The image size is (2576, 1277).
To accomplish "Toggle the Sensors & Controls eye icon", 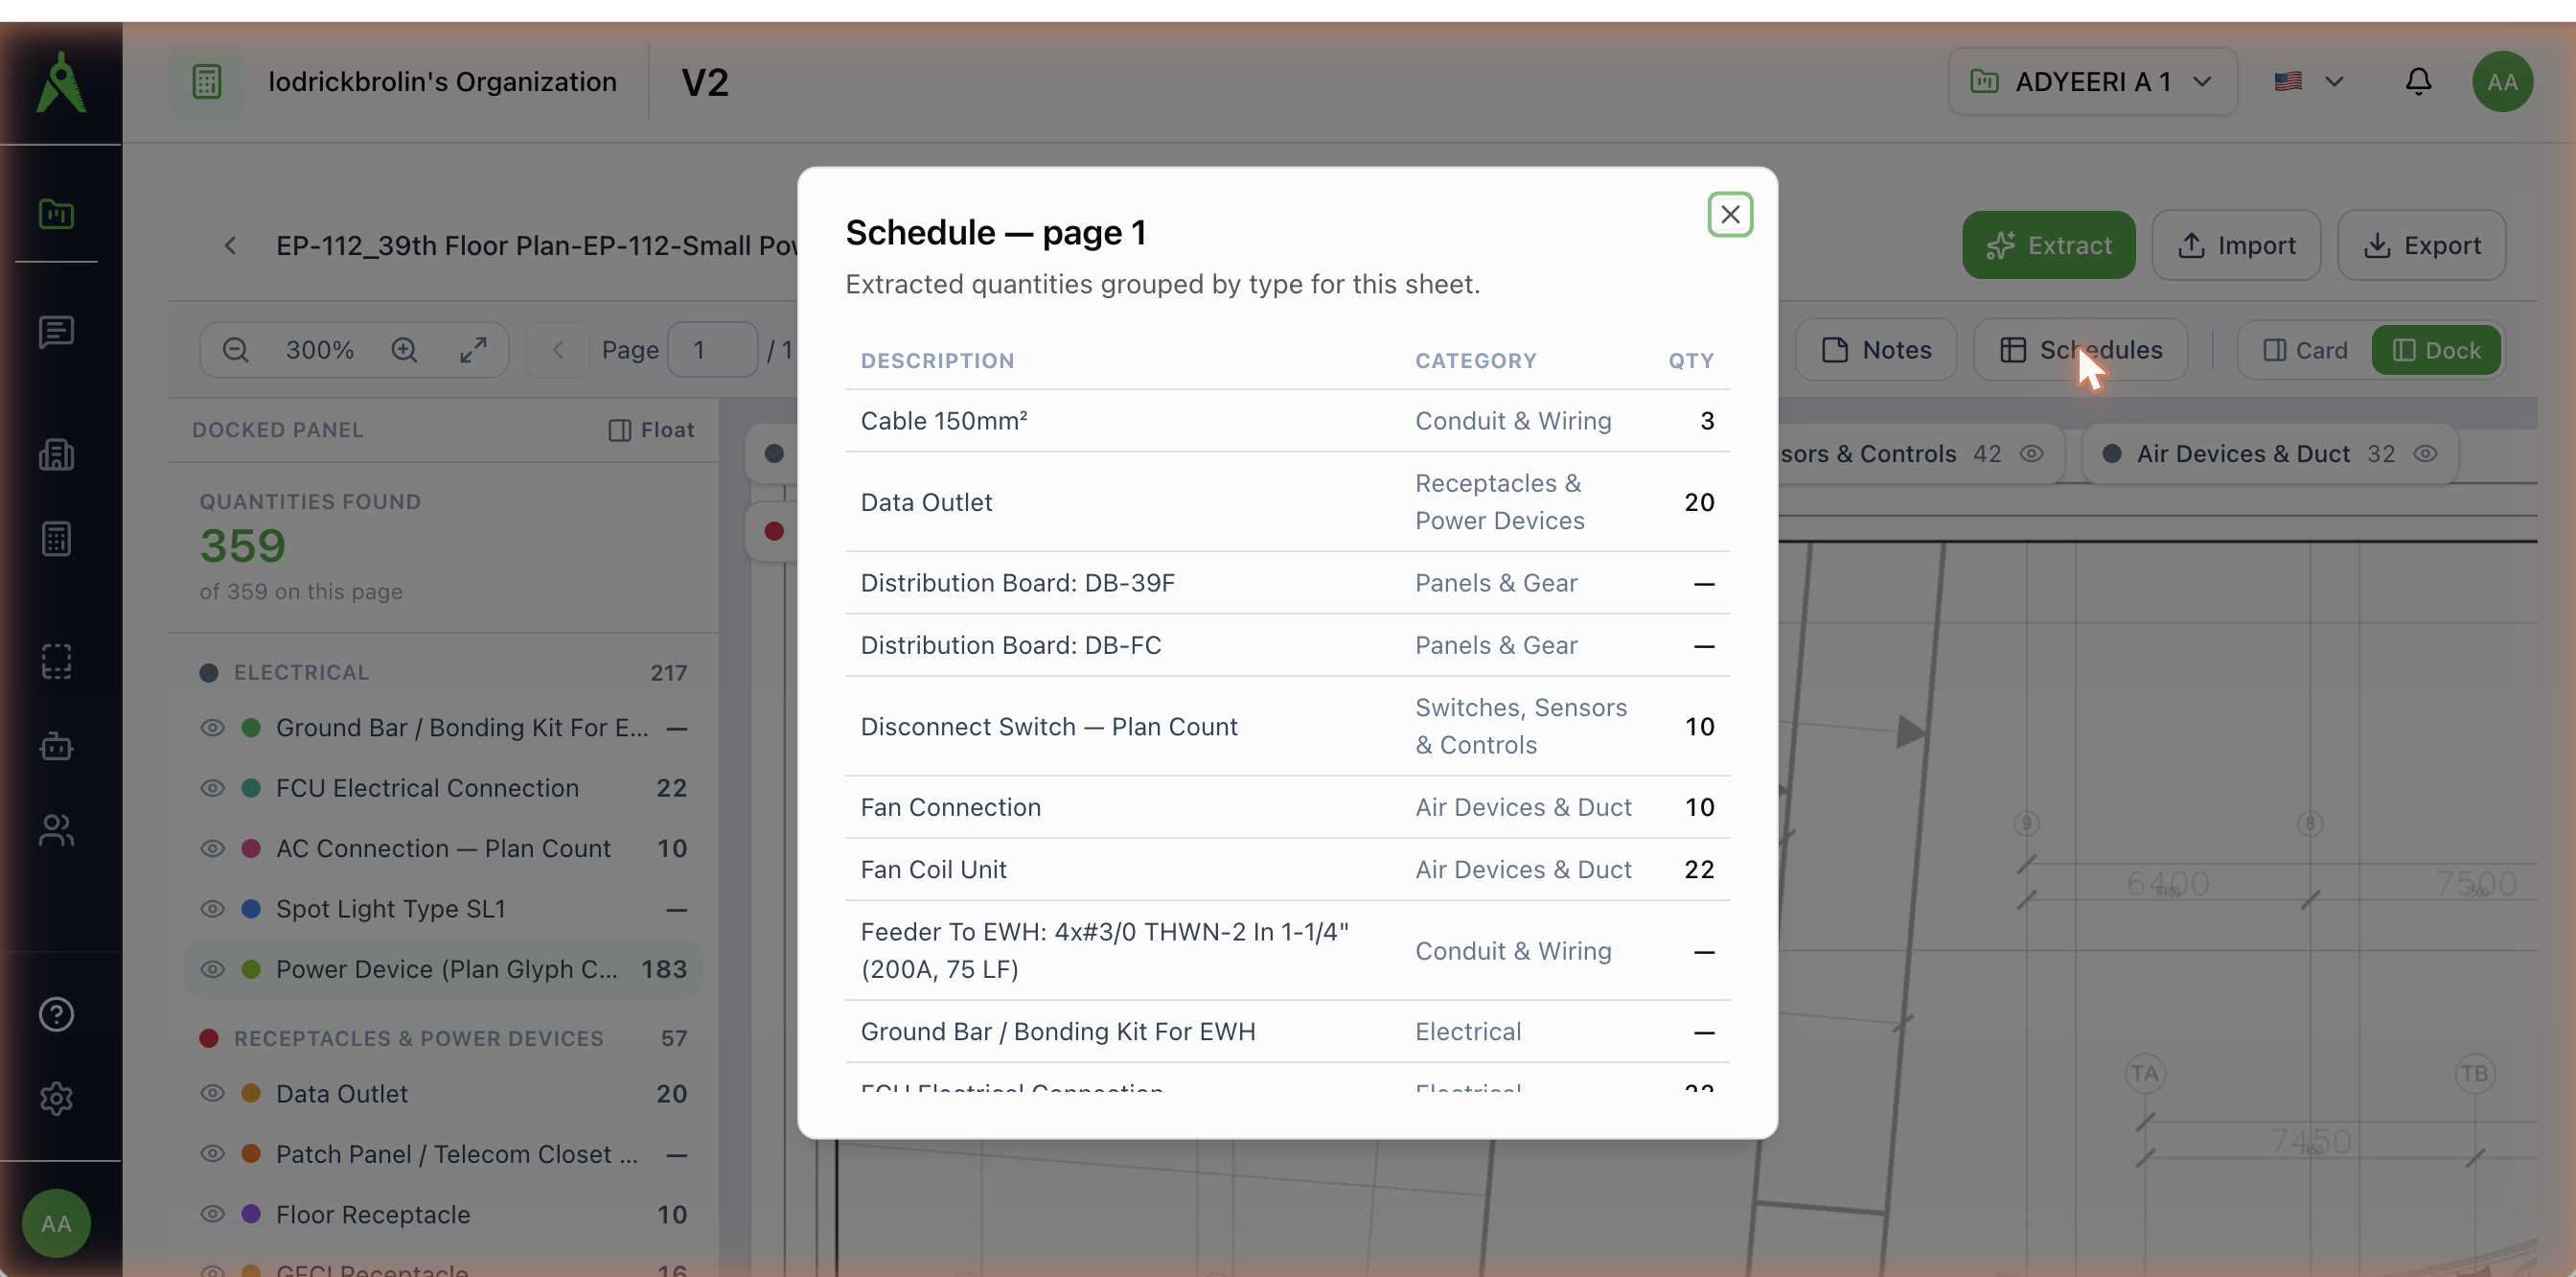I will 2031,453.
